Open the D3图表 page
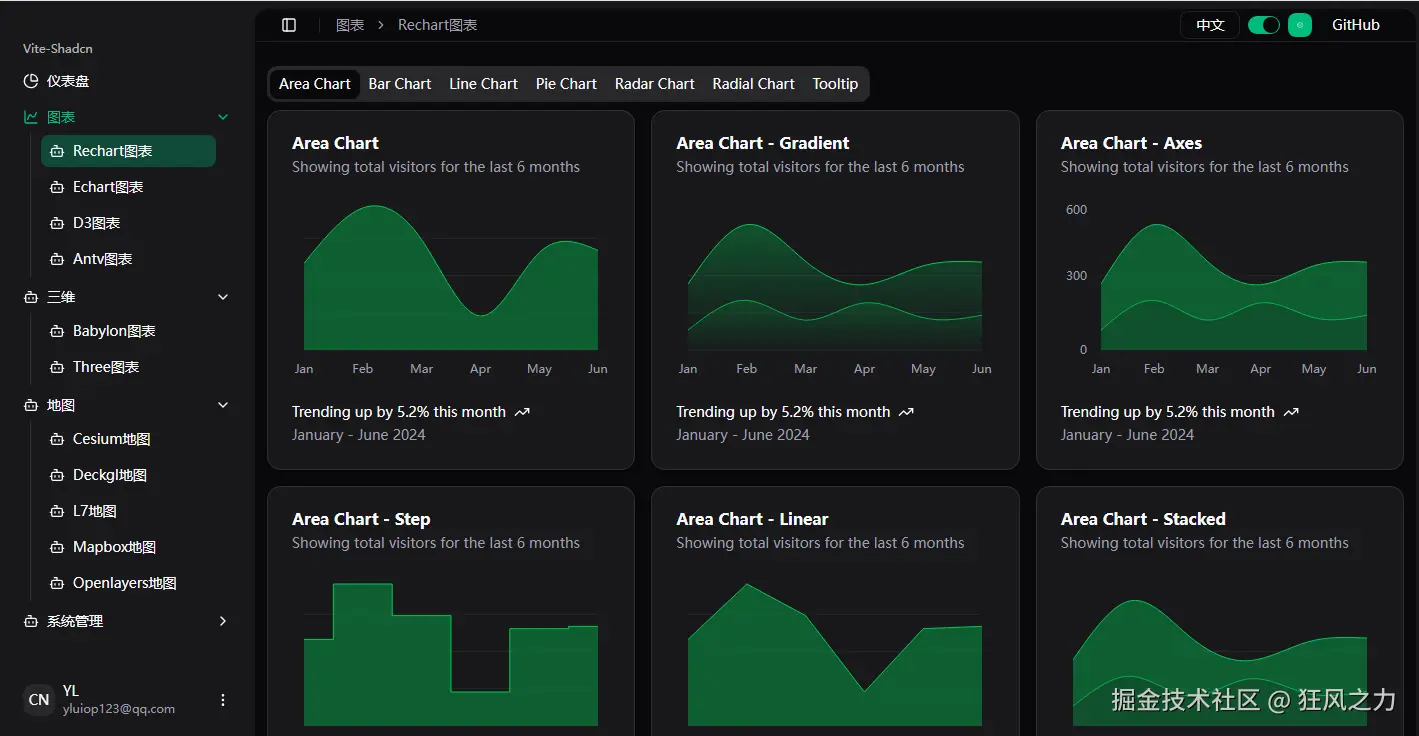This screenshot has width=1419, height=736. [x=128, y=223]
